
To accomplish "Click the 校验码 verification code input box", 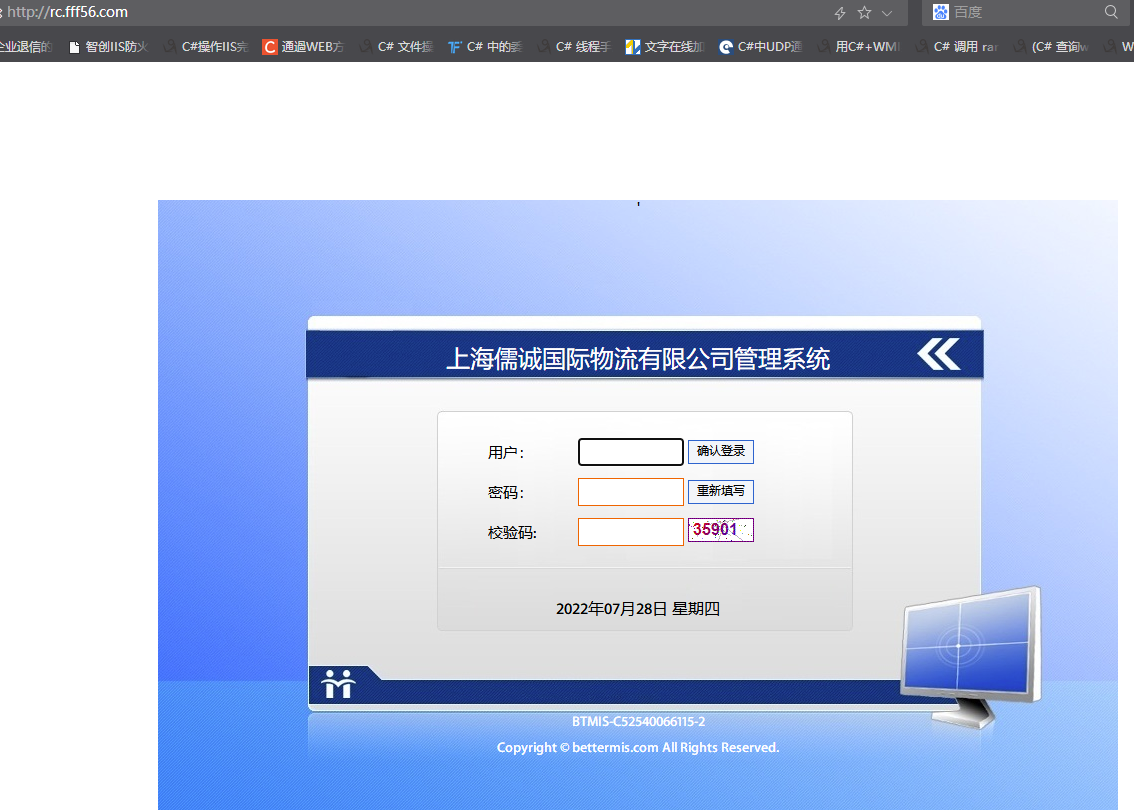I will 630,531.
